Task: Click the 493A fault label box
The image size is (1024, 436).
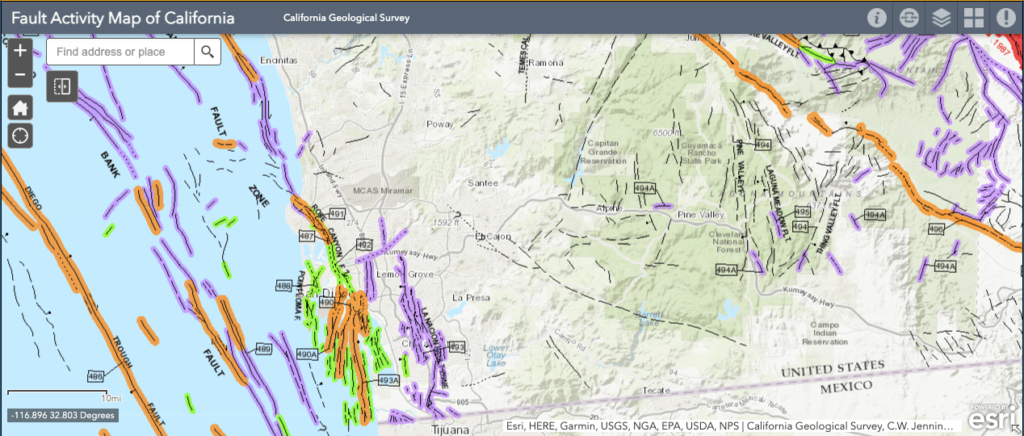Action: click(x=388, y=380)
